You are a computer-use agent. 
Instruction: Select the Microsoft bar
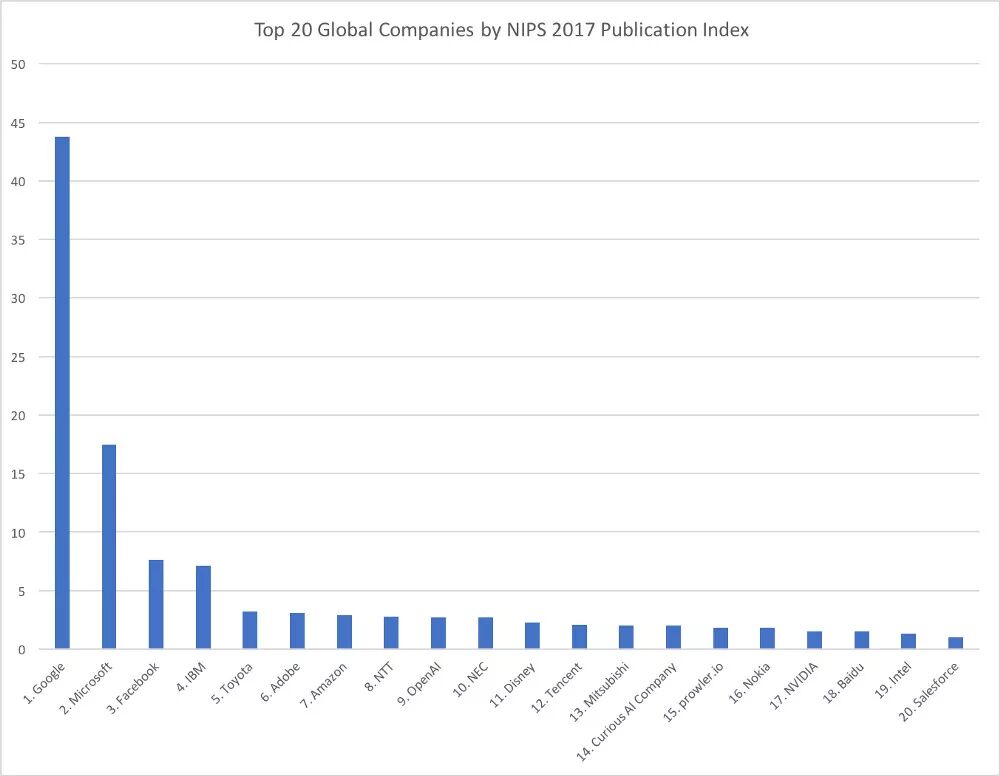pyautogui.click(x=109, y=546)
